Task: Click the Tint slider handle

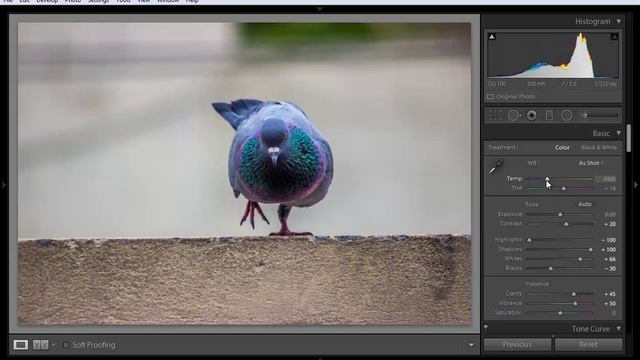Action: pyautogui.click(x=564, y=188)
